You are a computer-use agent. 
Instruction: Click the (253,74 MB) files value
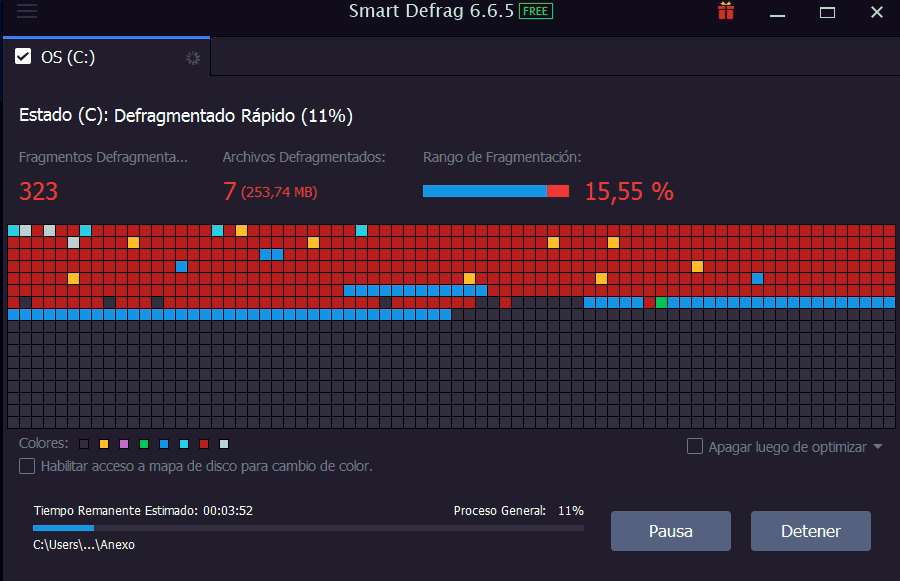tap(279, 192)
